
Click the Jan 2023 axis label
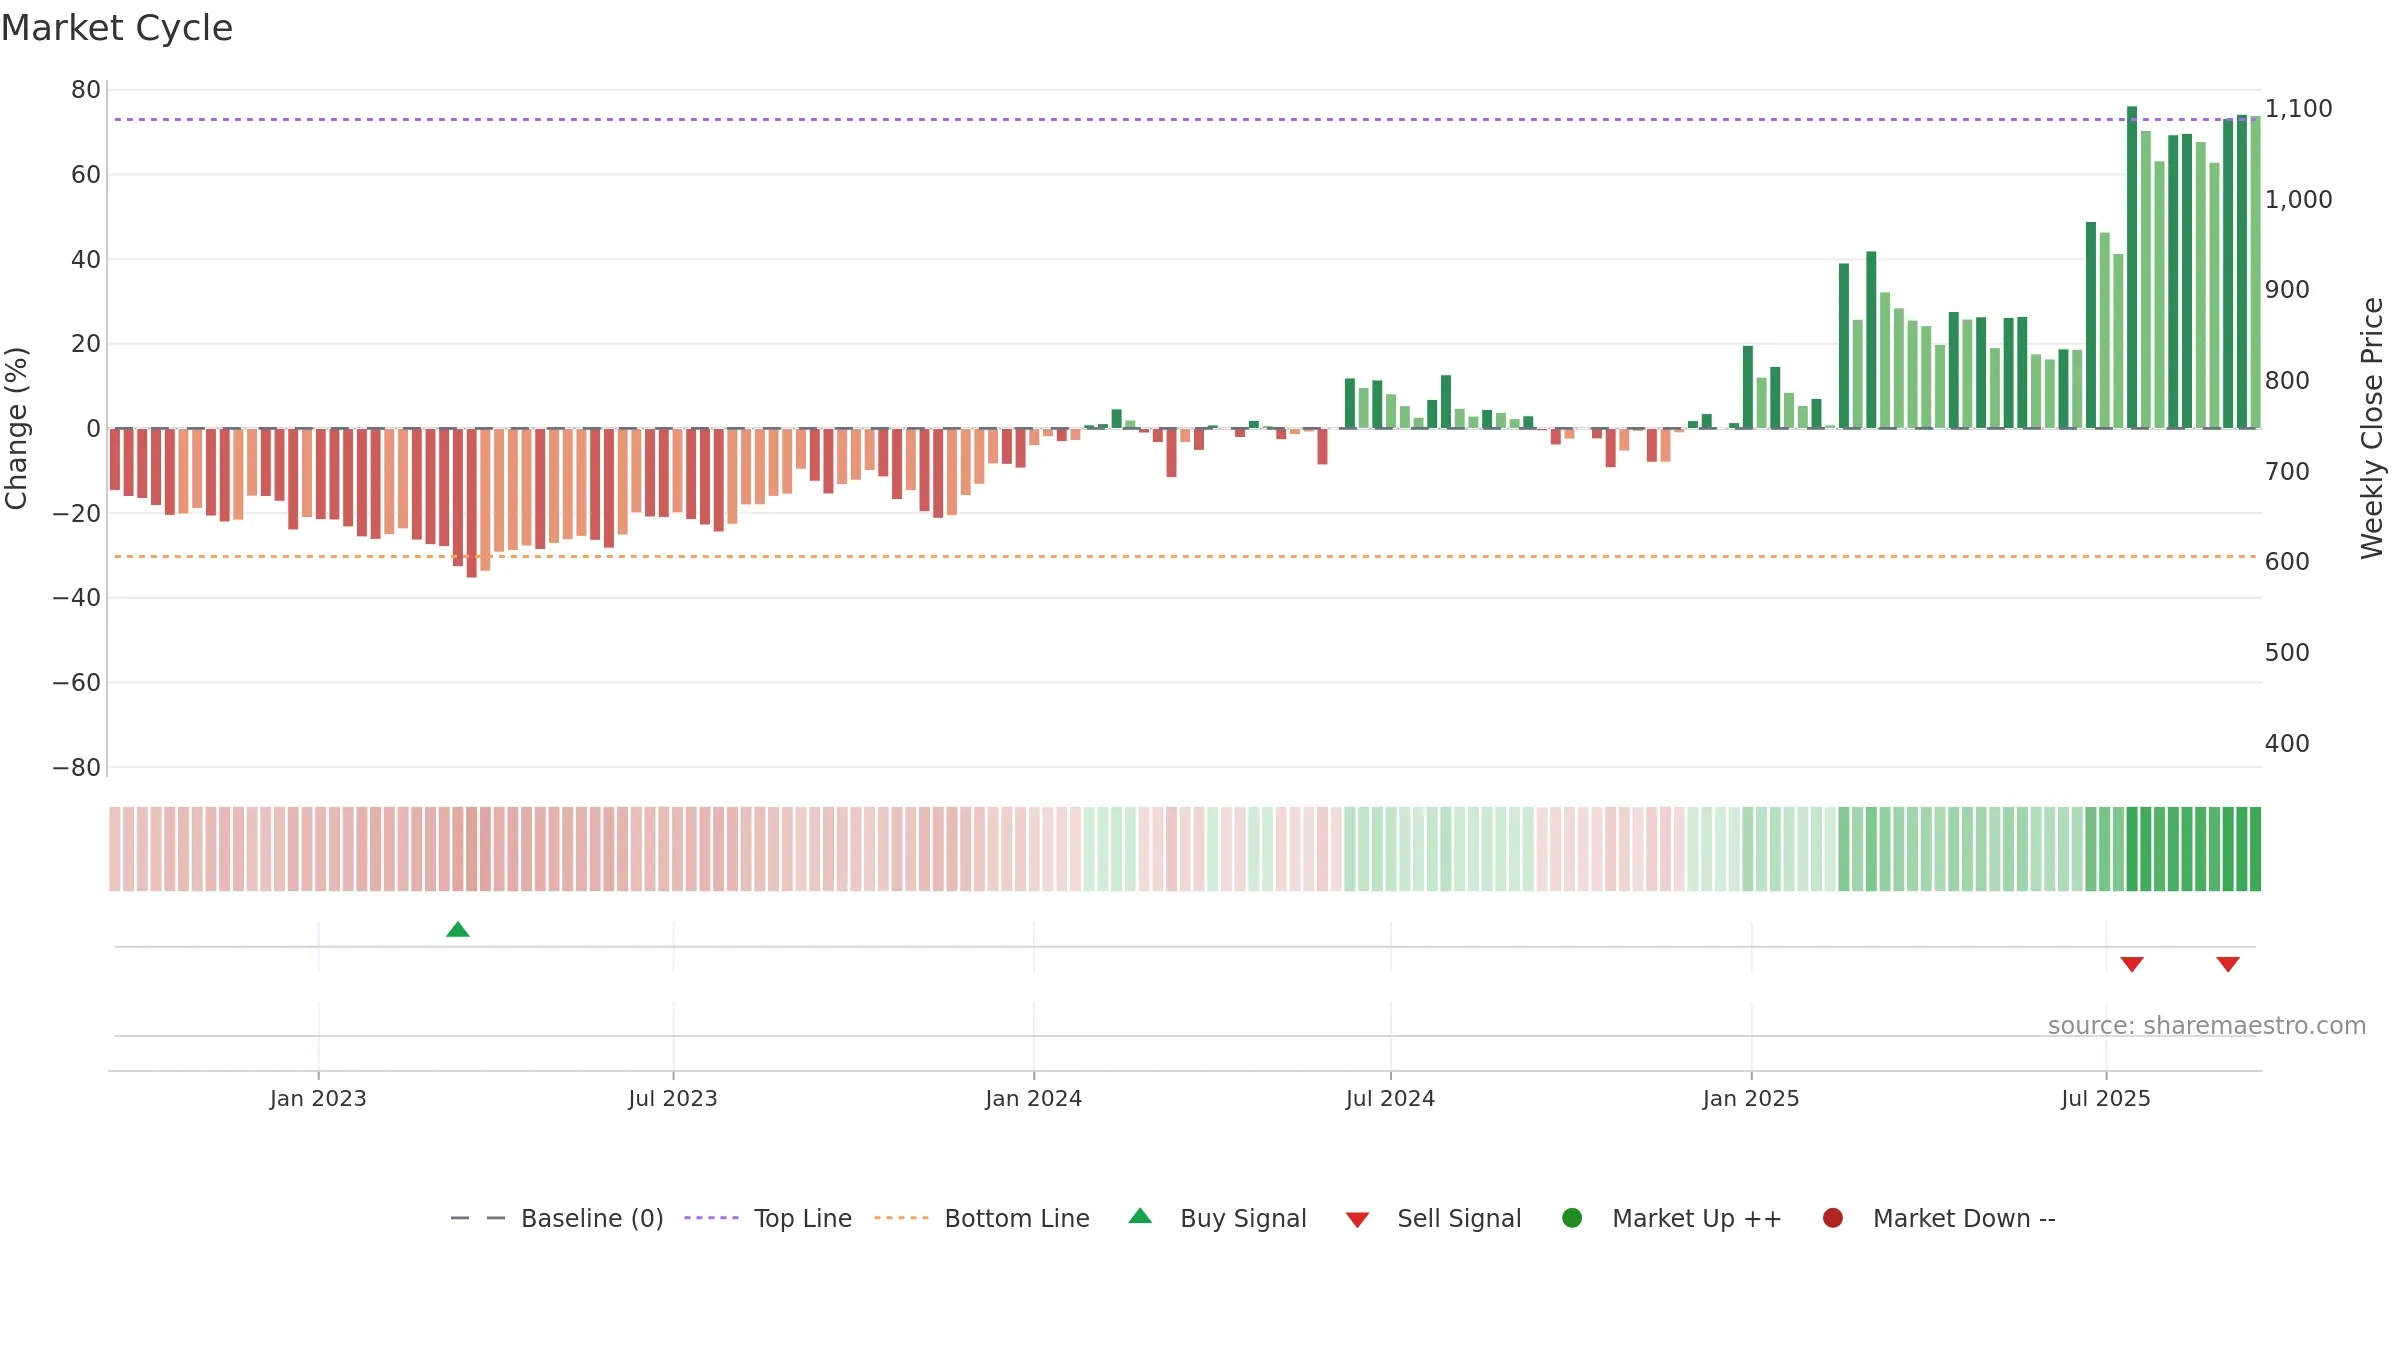[x=318, y=1099]
